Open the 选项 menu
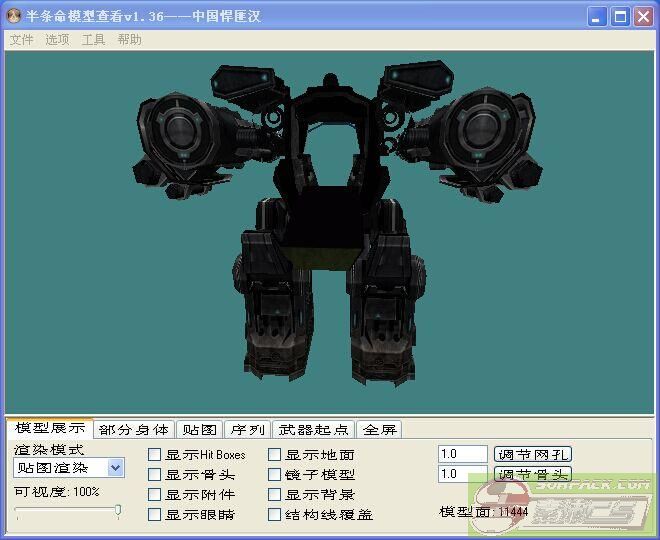 click(x=57, y=40)
